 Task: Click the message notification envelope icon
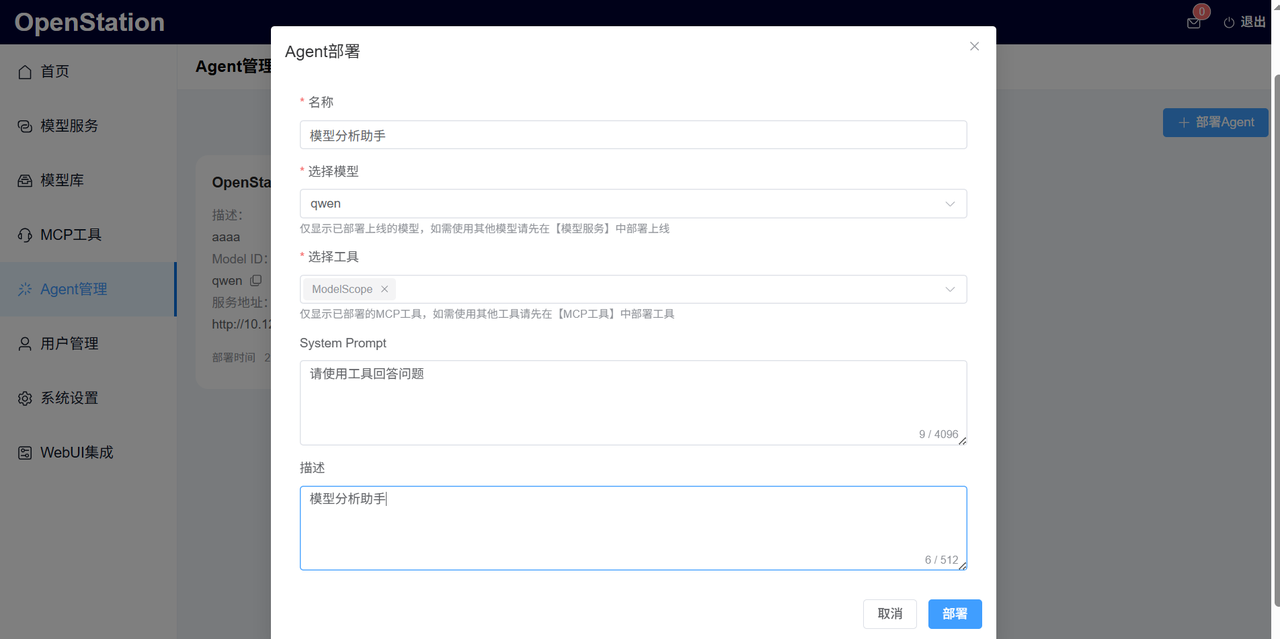pos(1192,22)
